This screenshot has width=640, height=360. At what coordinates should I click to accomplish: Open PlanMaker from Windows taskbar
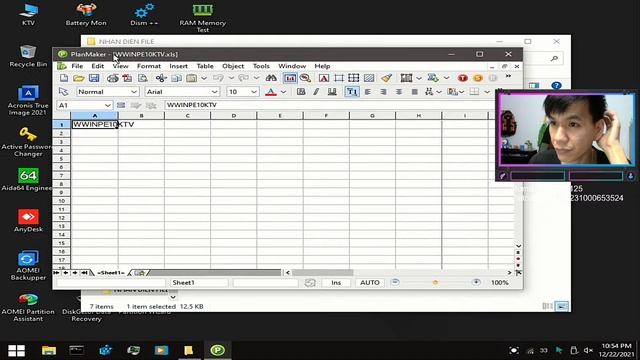pyautogui.click(x=218, y=350)
